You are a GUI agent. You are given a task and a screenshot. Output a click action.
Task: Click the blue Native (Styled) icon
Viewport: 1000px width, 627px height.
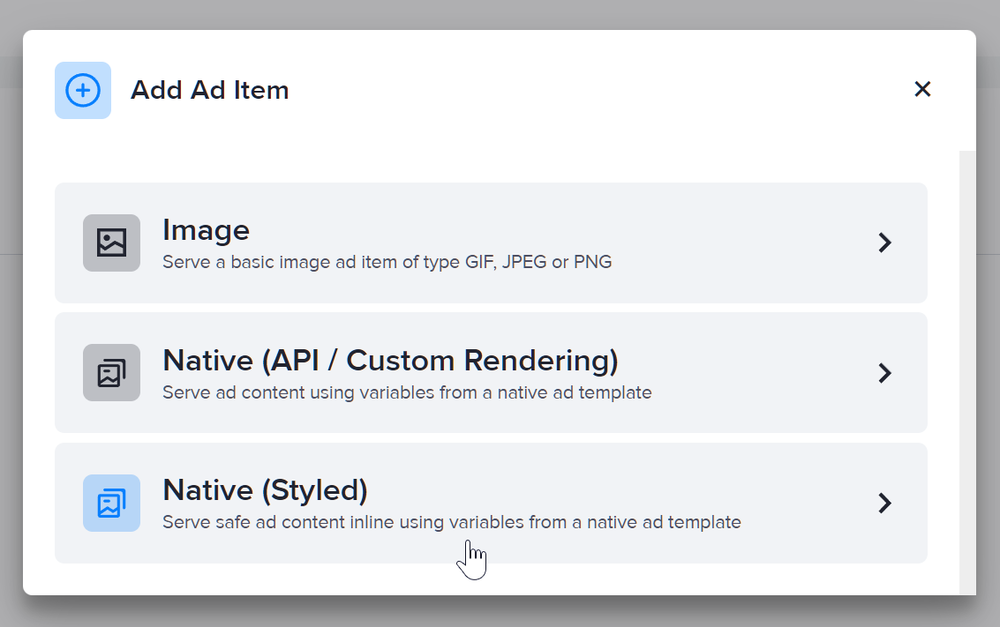tap(111, 503)
